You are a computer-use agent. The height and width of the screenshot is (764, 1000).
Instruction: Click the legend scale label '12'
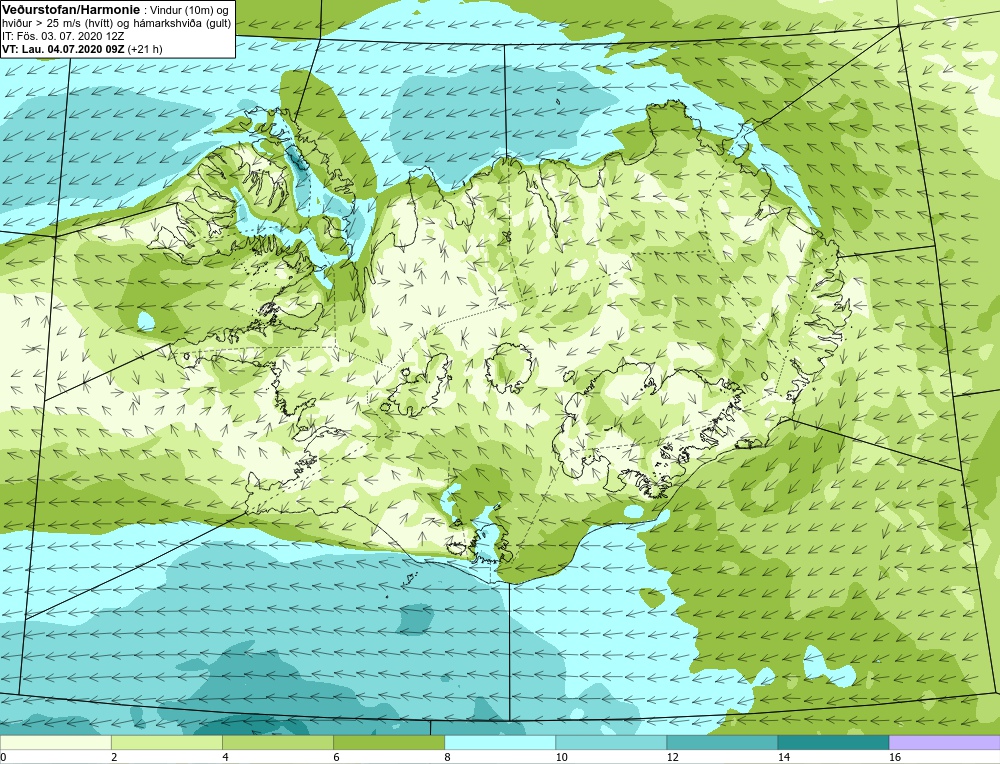point(672,757)
